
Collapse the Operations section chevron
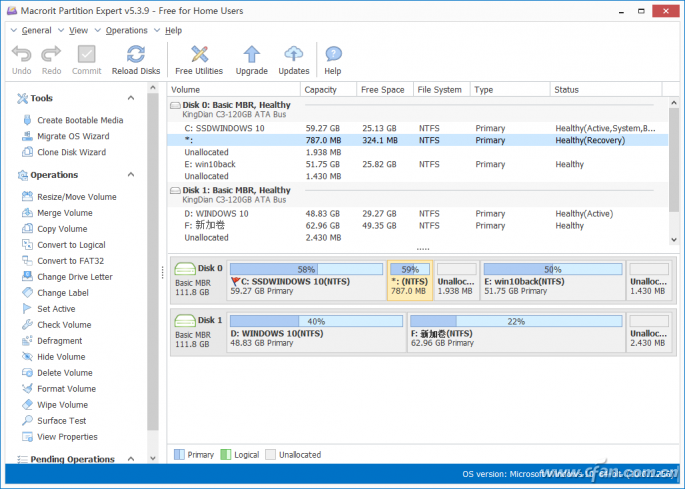pyautogui.click(x=131, y=175)
